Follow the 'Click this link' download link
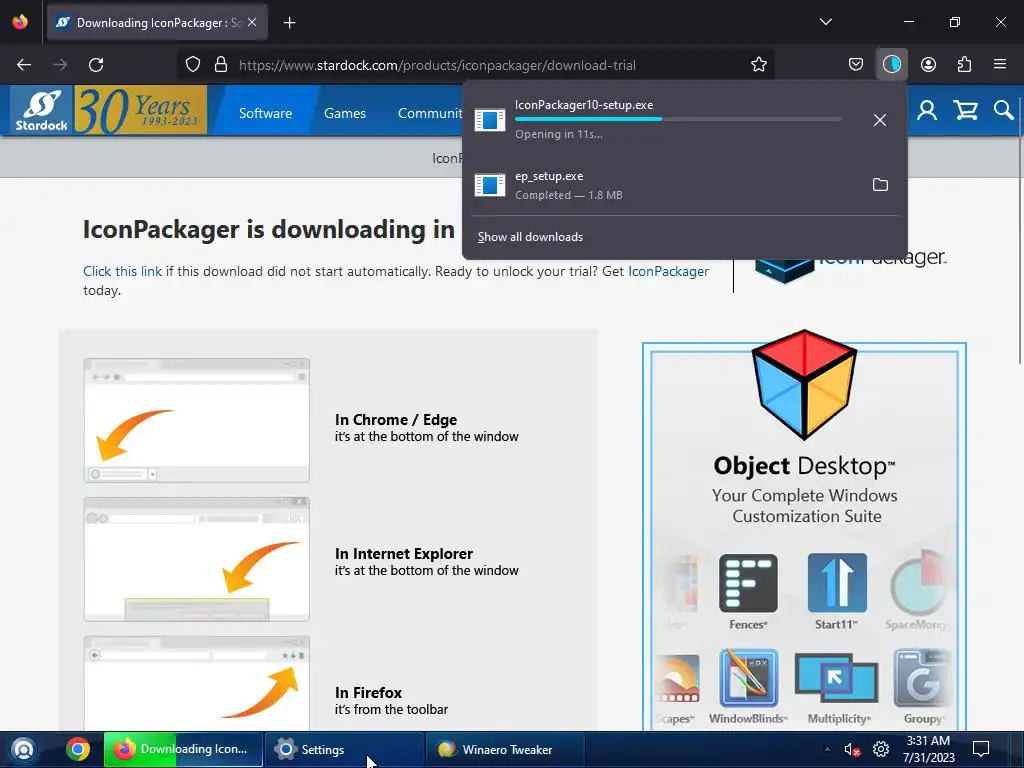The image size is (1024, 768). click(x=122, y=271)
